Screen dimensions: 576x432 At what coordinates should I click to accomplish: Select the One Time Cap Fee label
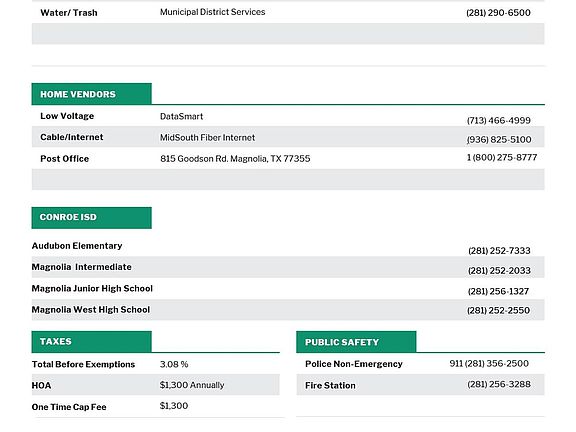coord(69,407)
